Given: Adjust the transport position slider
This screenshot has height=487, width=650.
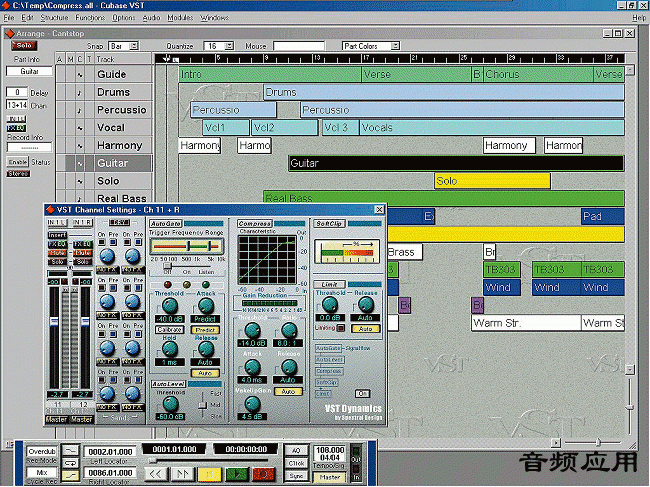Looking at the screenshot, I should pos(153,460).
